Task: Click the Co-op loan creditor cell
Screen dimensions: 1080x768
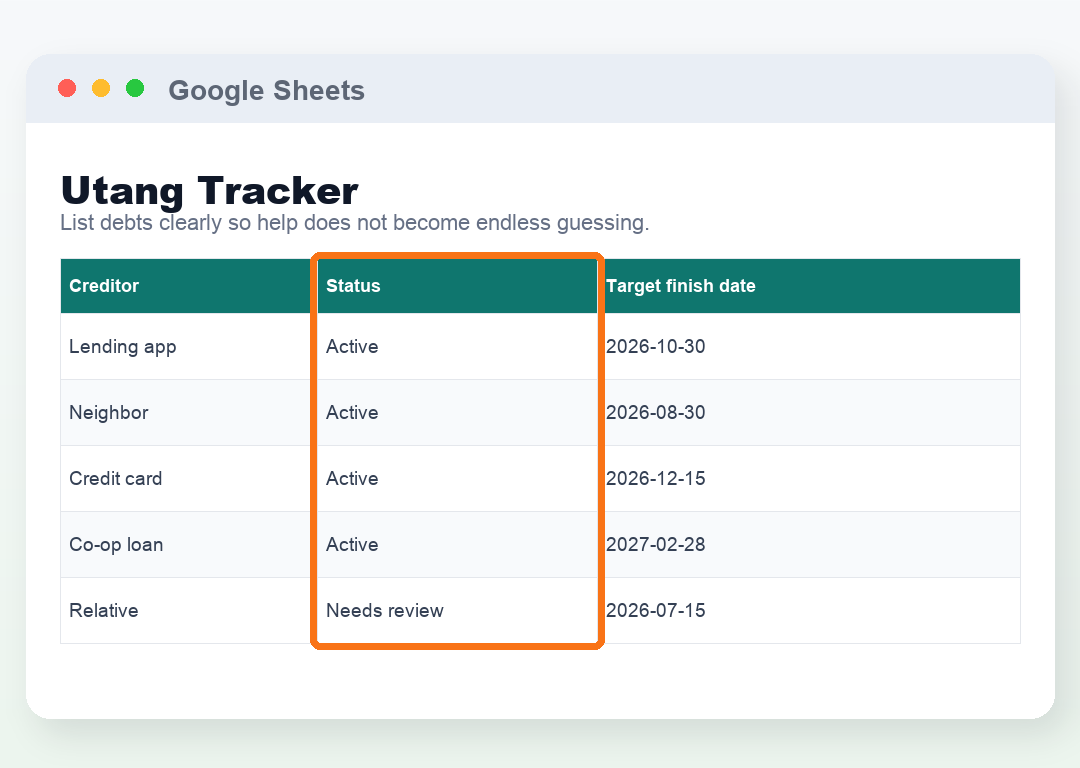Action: 189,545
